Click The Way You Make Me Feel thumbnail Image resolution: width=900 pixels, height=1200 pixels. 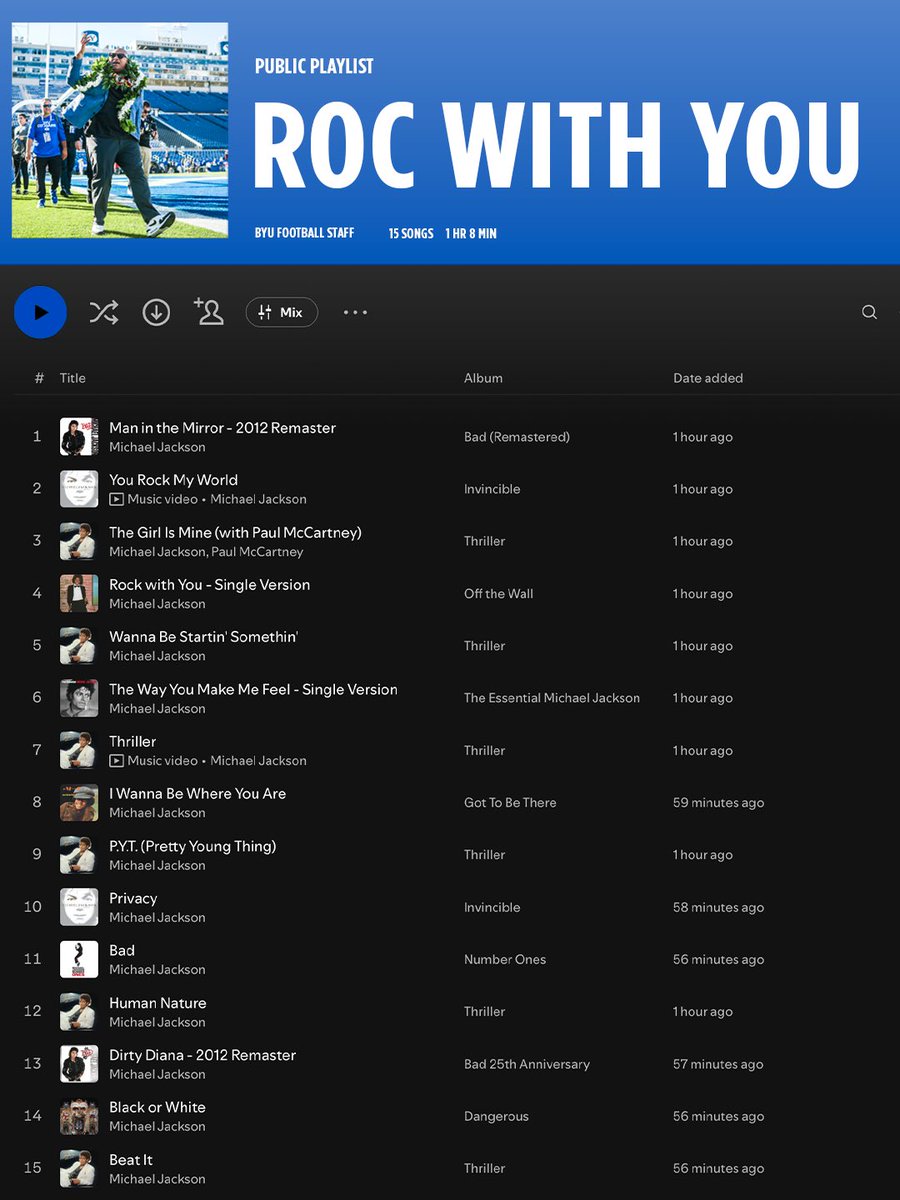[x=79, y=698]
